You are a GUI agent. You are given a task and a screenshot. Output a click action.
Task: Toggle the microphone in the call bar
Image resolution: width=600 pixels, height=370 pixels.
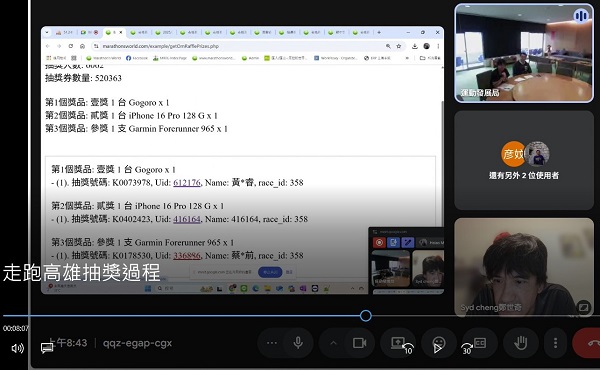298,343
